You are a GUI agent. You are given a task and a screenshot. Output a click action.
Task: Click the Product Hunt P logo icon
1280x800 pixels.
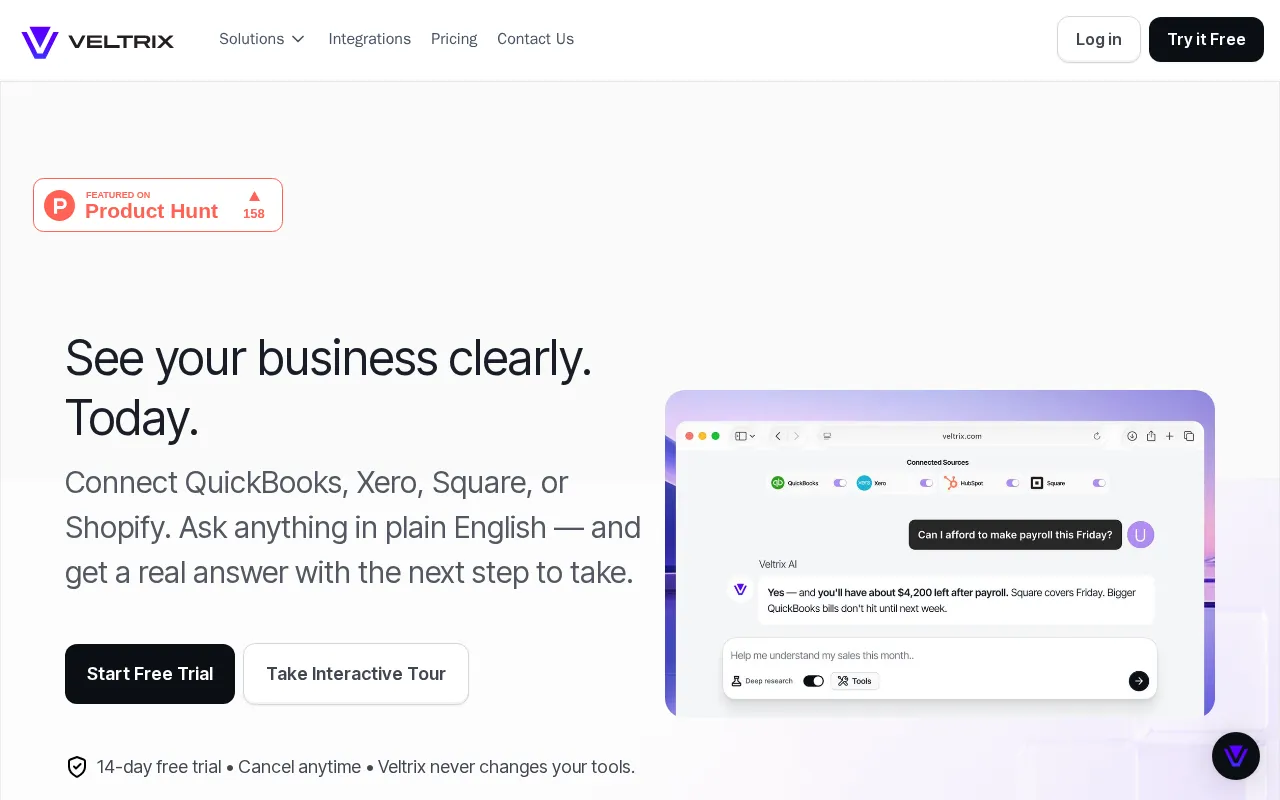point(60,205)
